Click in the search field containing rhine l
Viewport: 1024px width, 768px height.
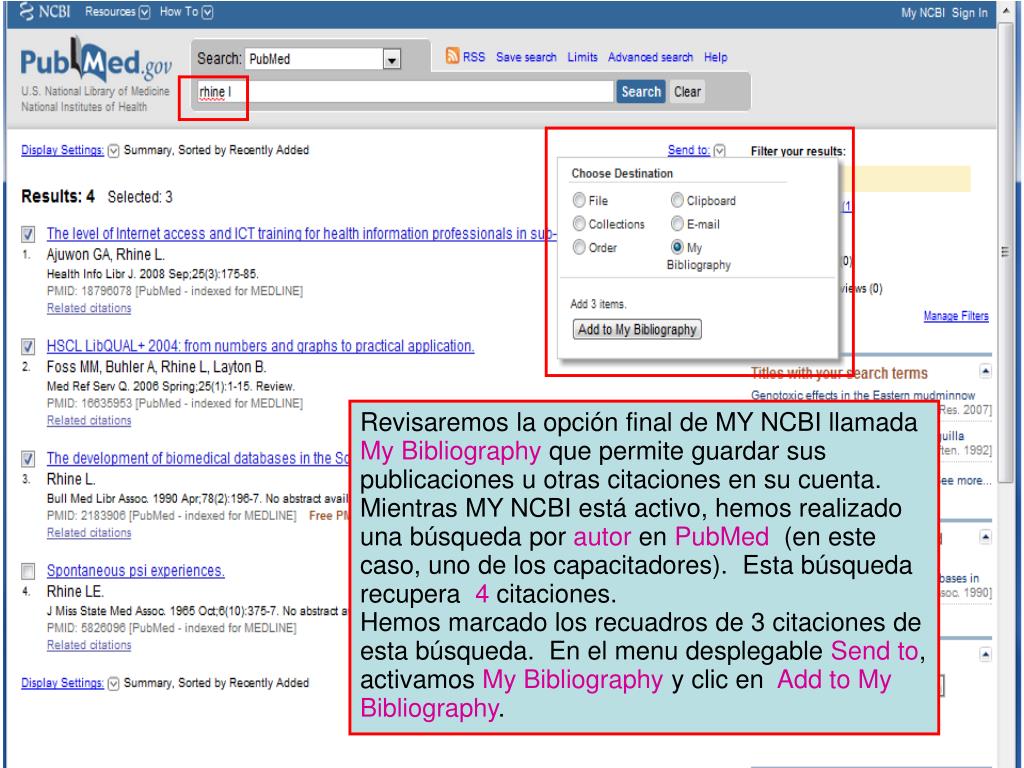tap(404, 91)
